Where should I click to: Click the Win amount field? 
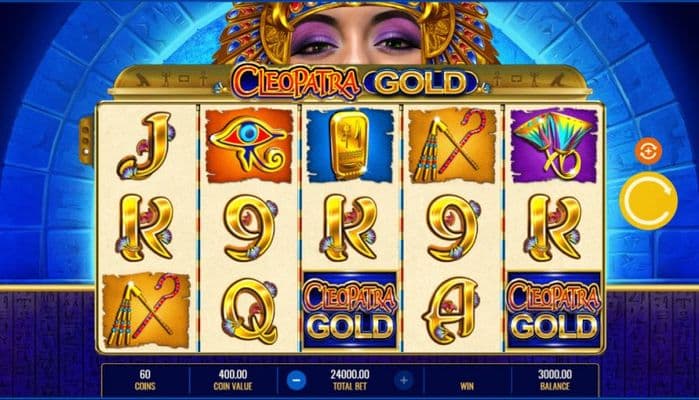pyautogui.click(x=467, y=380)
